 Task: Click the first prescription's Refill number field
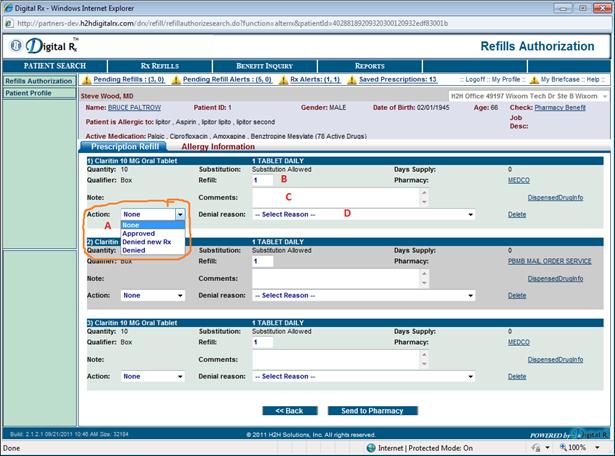[263, 180]
